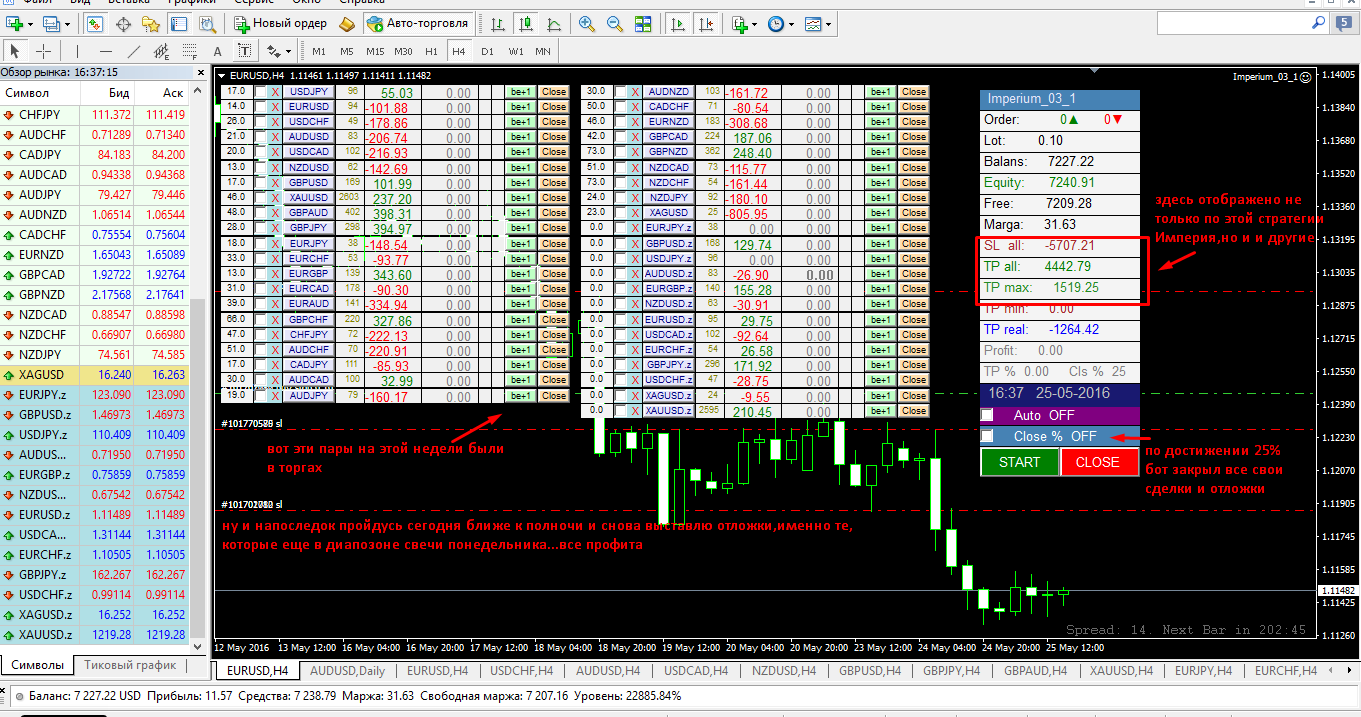The width and height of the screenshot is (1361, 717).
Task: Tick the checkbox in the USDJPY row
Action: pos(261,92)
